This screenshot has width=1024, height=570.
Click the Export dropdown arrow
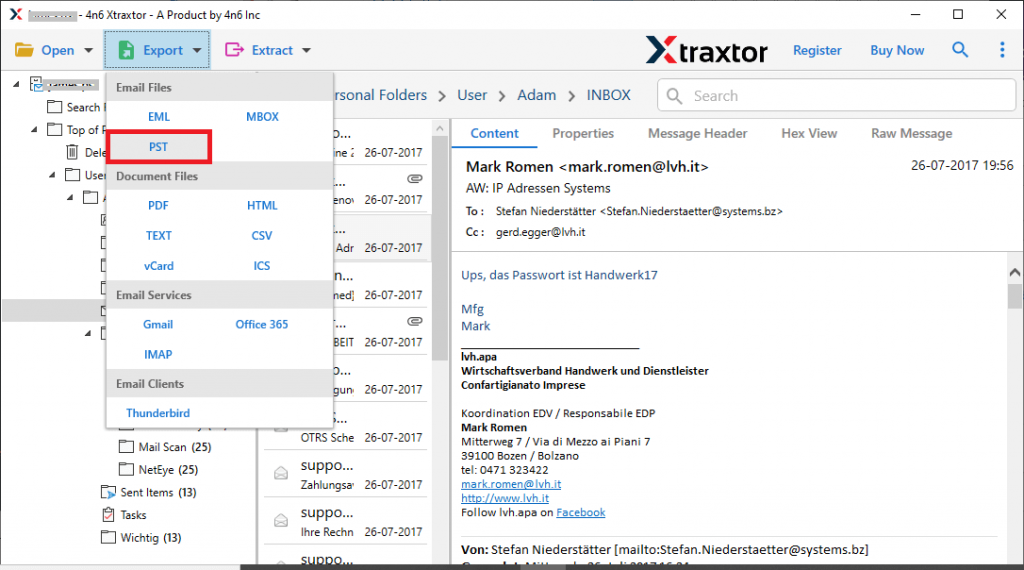point(197,50)
